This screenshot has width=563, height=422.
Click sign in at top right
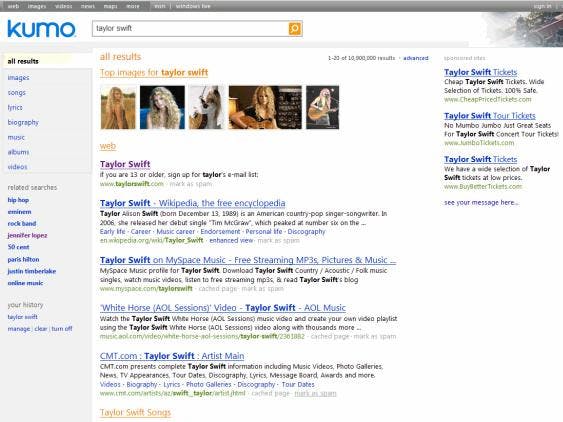click(x=542, y=6)
